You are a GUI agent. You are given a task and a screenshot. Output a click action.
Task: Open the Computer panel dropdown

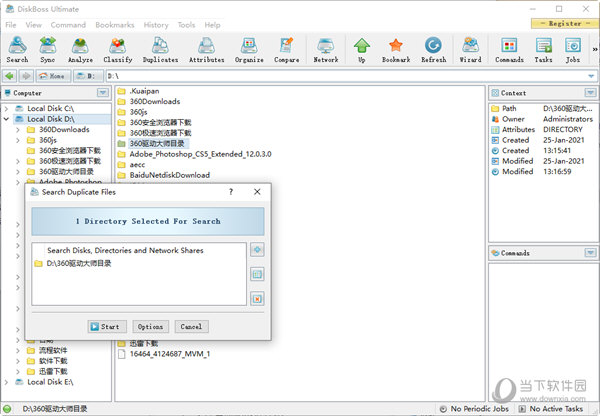pyautogui.click(x=103, y=93)
